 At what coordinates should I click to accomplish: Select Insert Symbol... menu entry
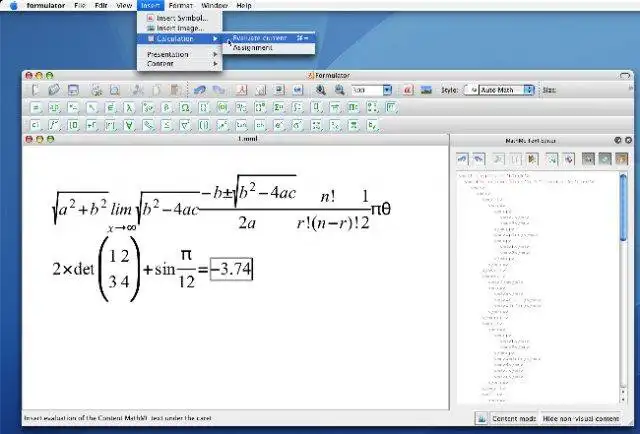tap(180, 18)
